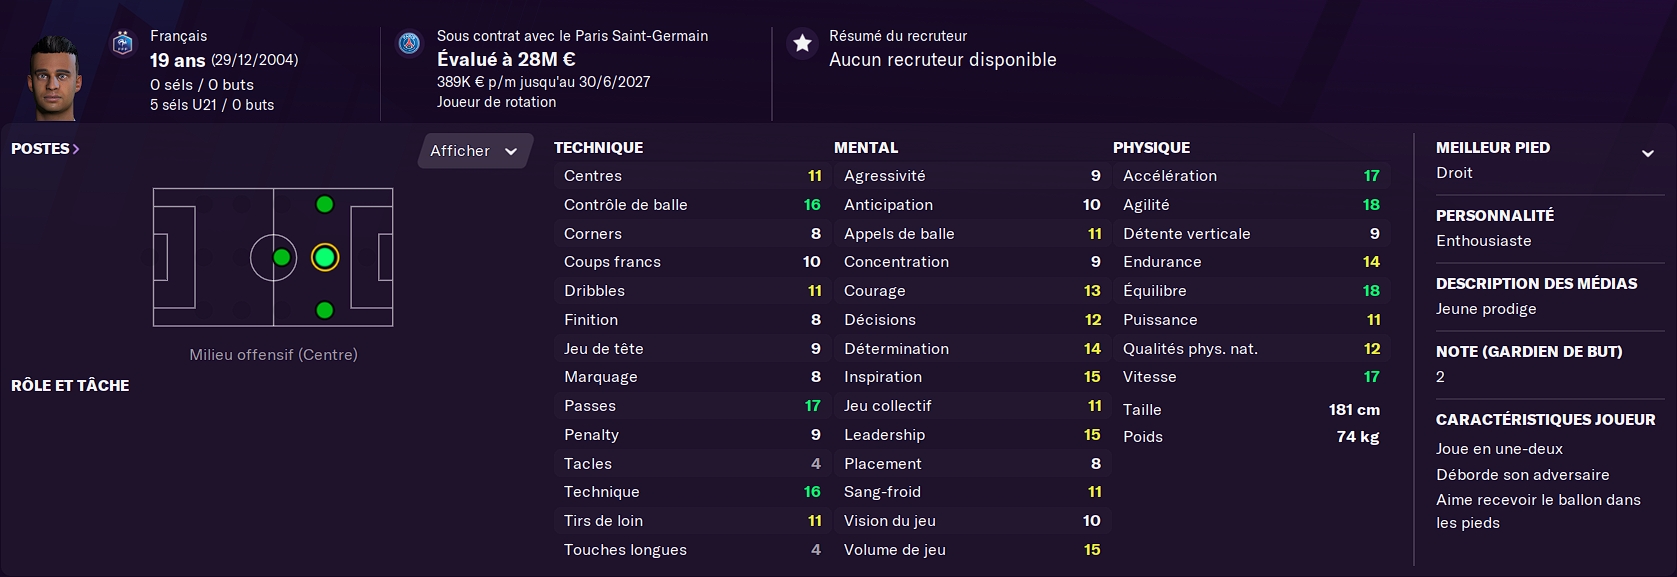Click the French federation crest icon
1677x577 pixels.
123,44
